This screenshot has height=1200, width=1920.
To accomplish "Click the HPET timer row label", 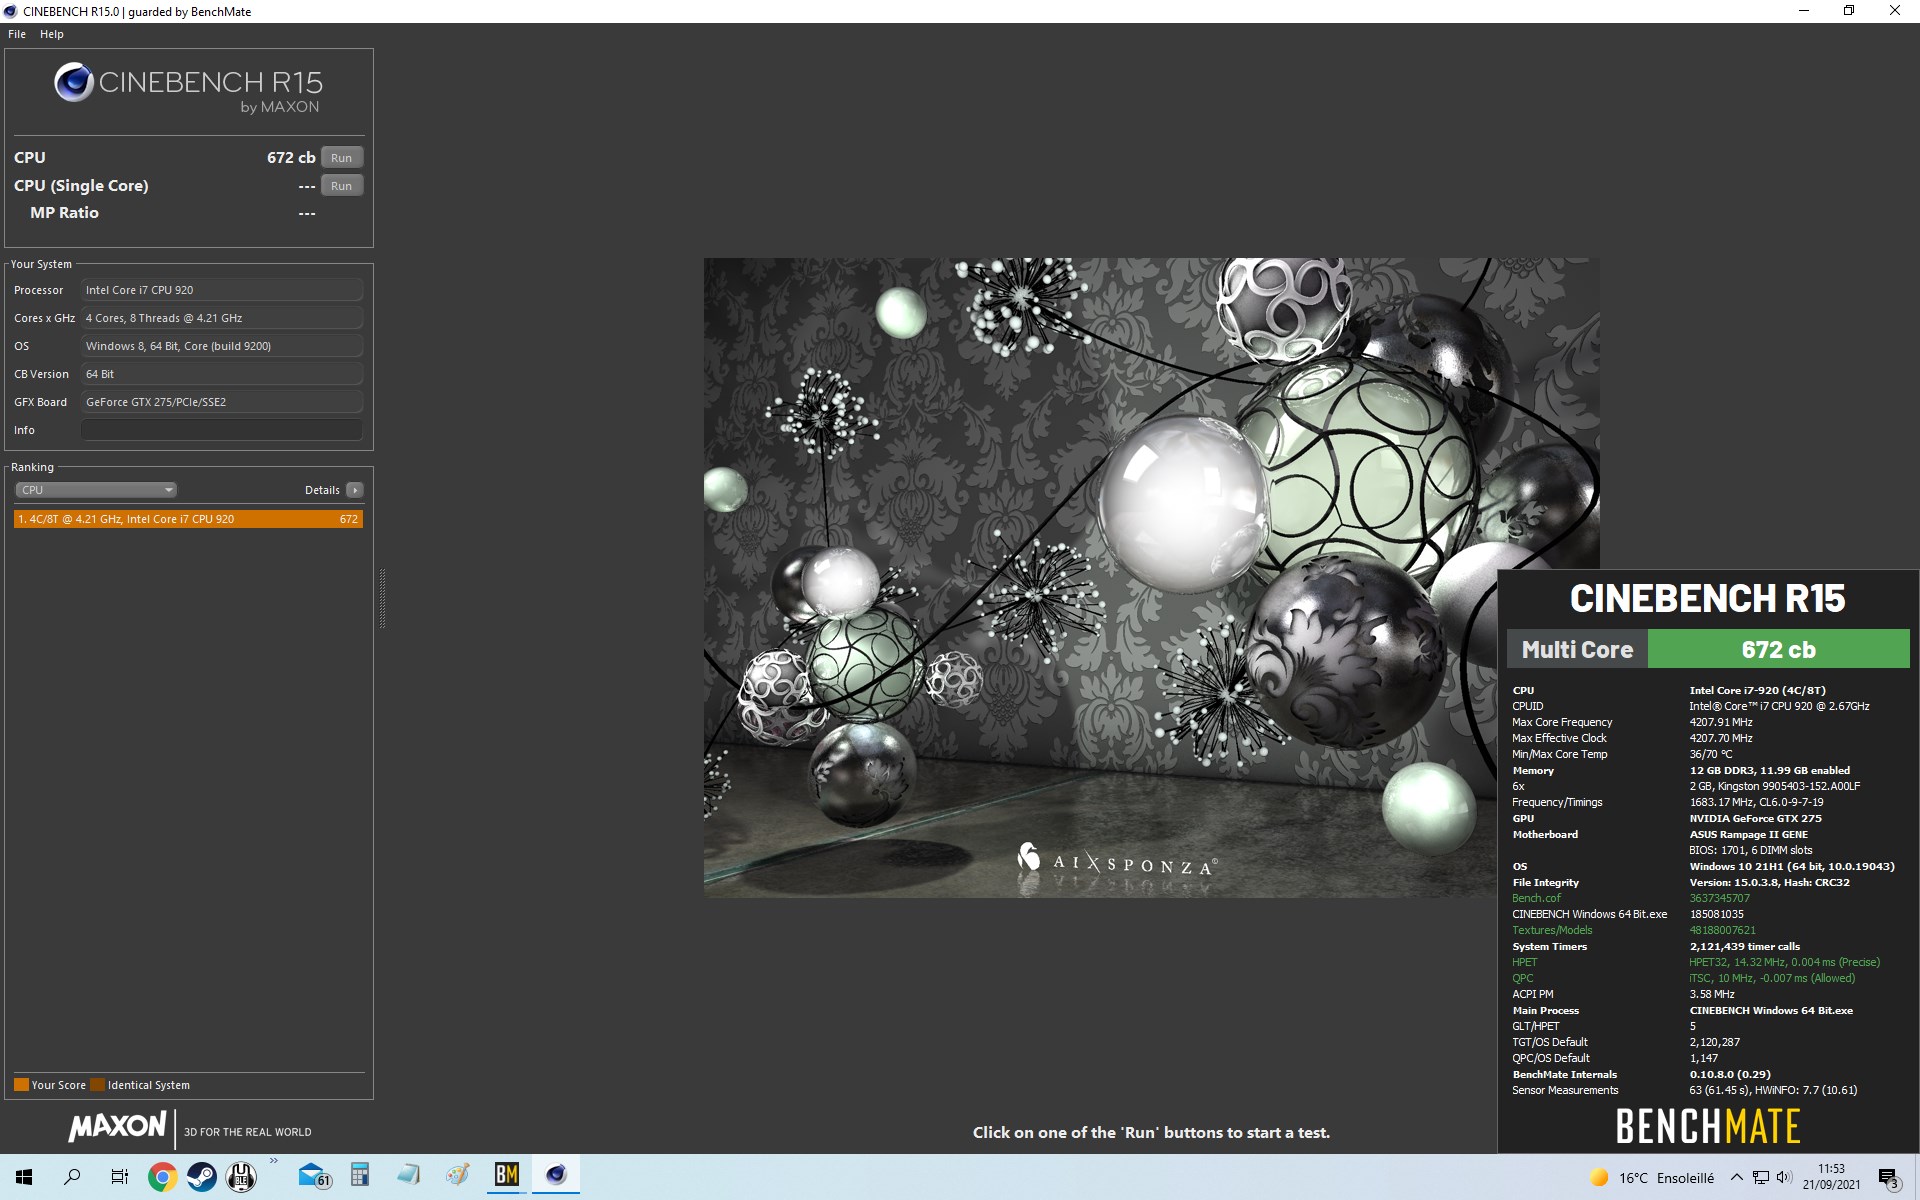I will point(1524,962).
